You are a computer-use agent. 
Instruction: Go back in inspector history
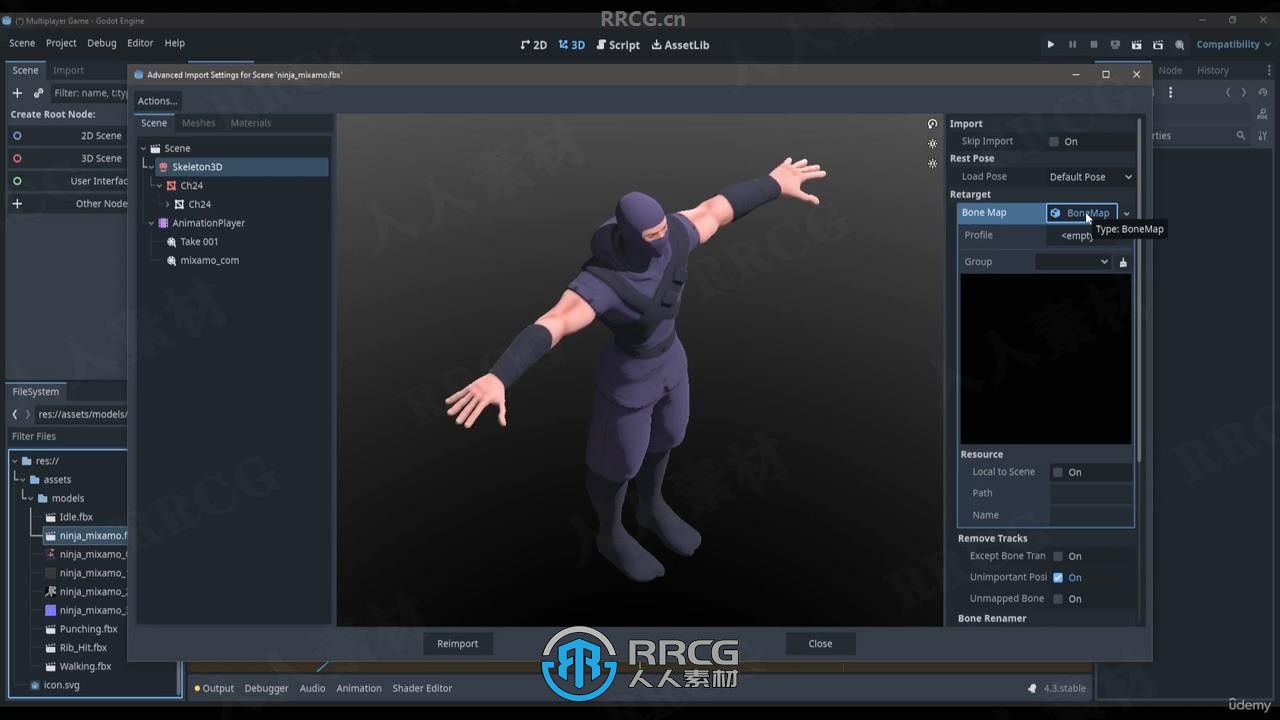tap(1229, 93)
